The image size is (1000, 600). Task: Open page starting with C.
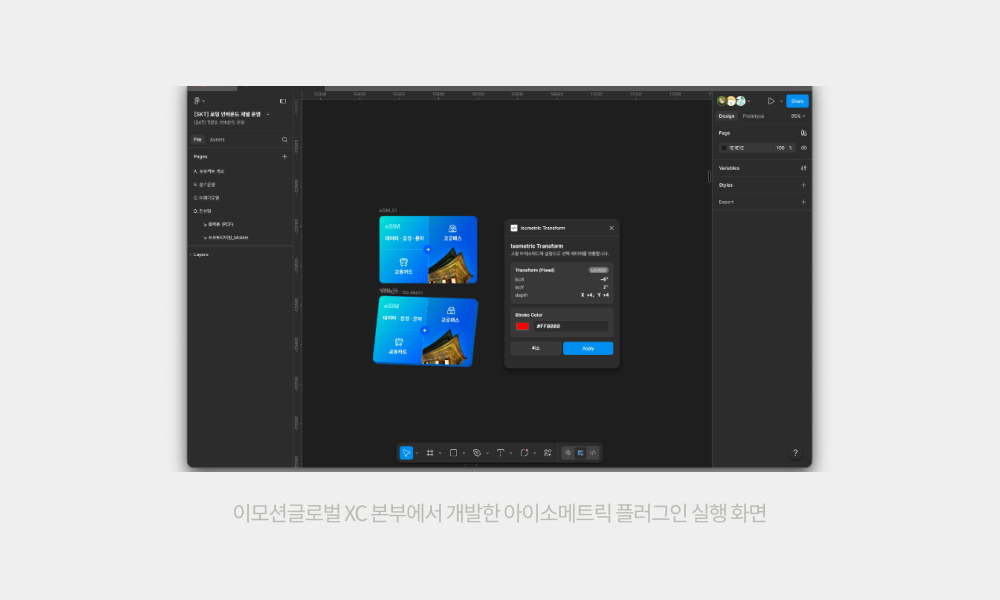[206, 198]
